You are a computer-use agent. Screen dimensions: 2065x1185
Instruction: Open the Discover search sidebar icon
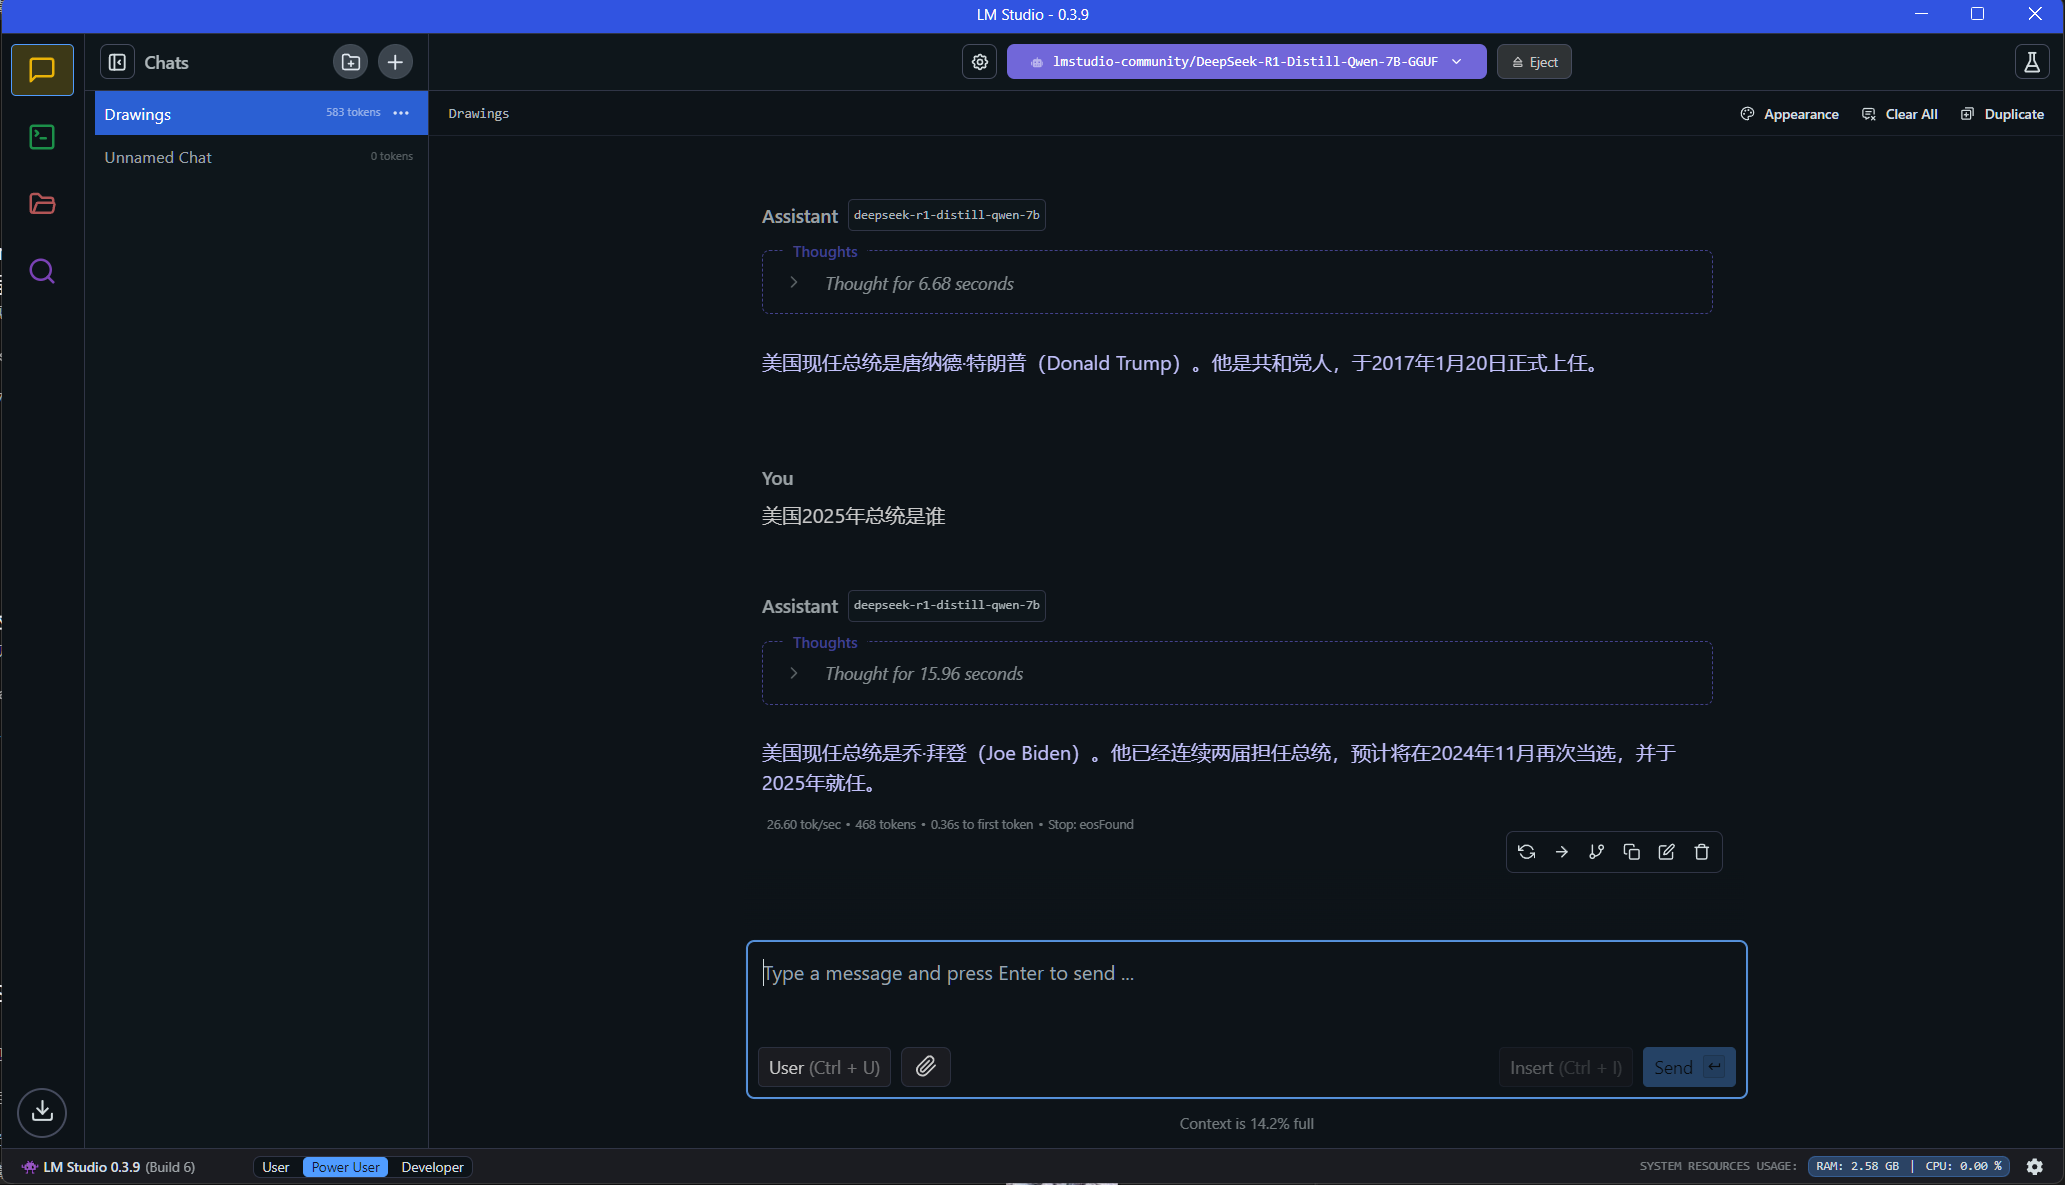coord(42,271)
